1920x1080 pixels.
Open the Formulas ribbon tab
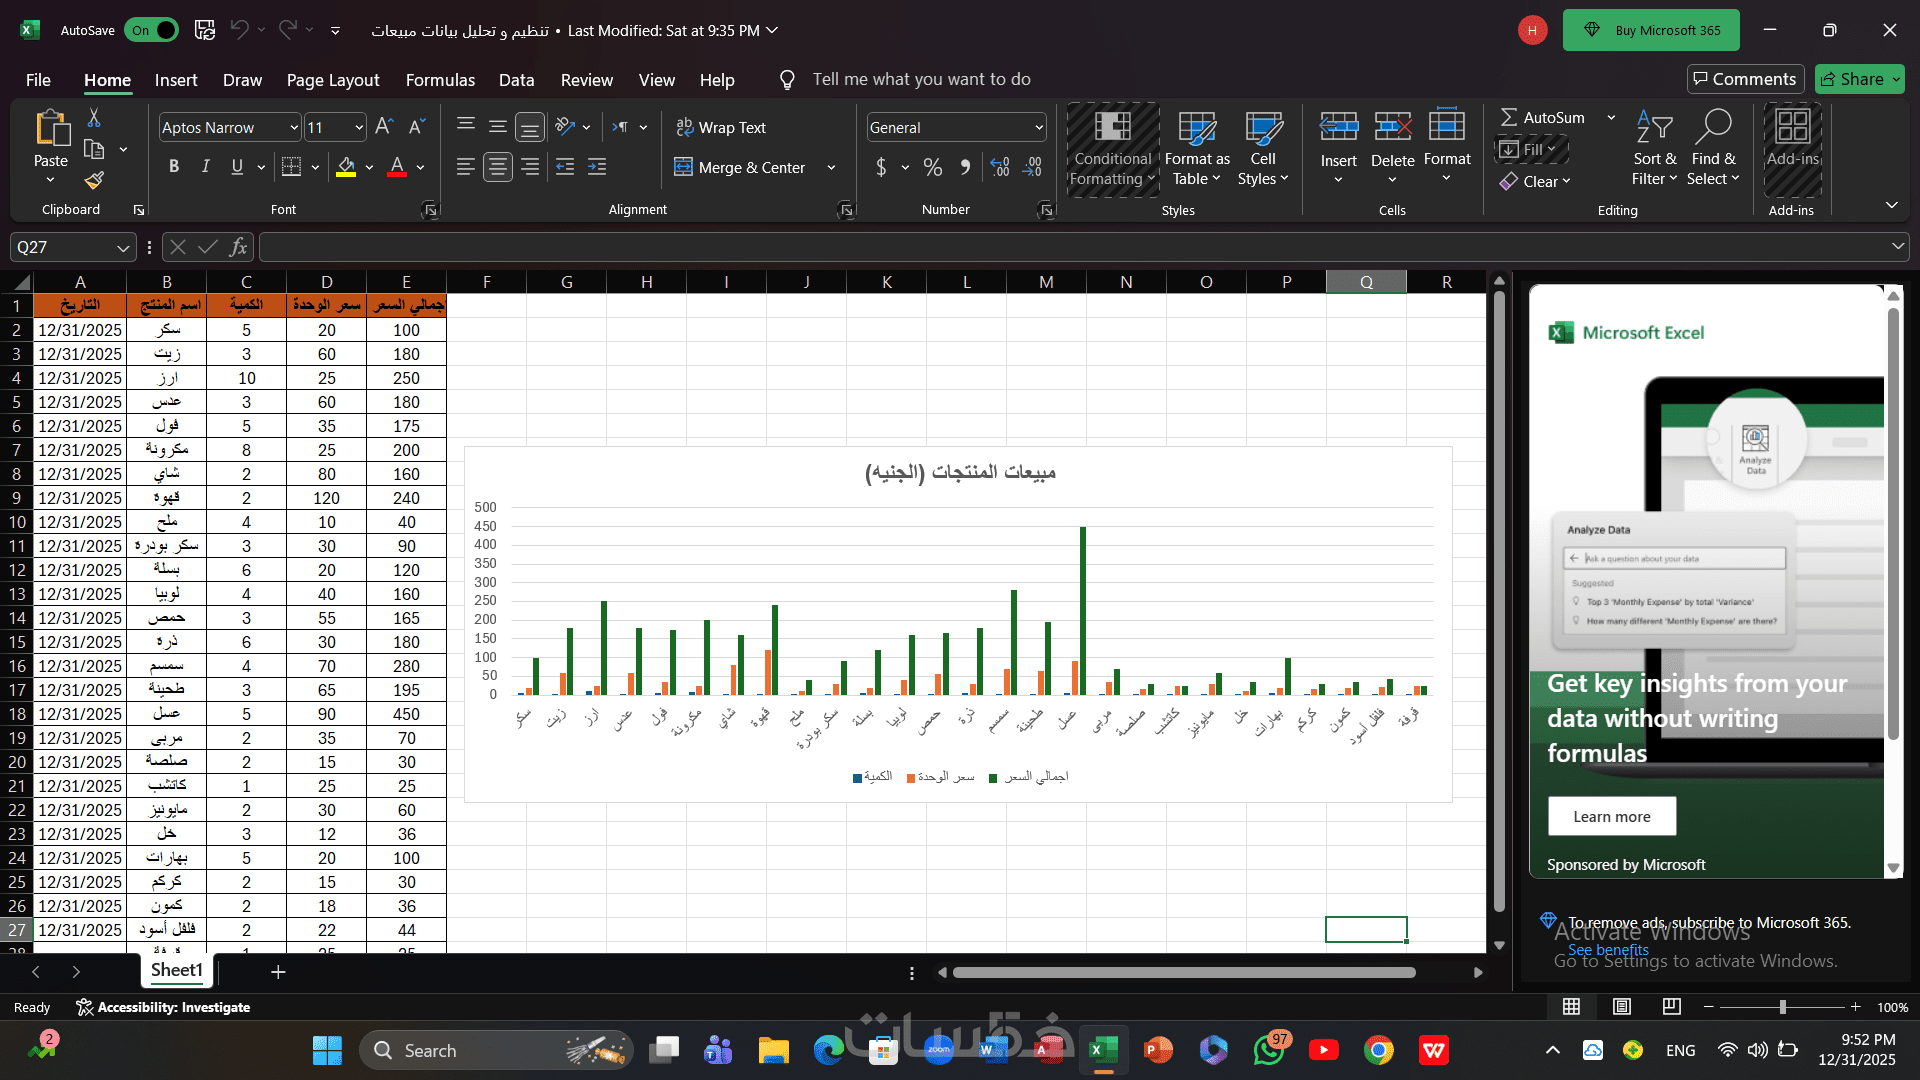[440, 80]
